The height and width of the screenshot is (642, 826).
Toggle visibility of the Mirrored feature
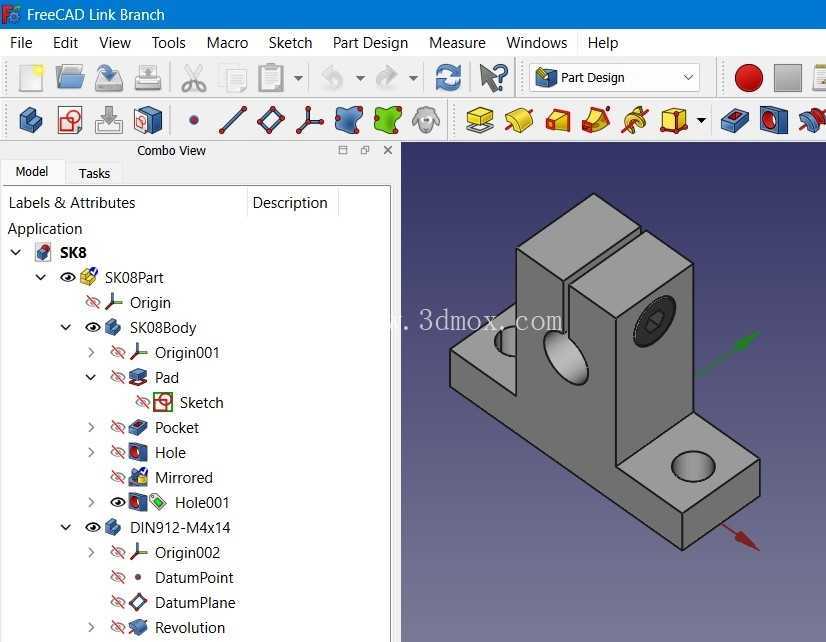coord(117,477)
